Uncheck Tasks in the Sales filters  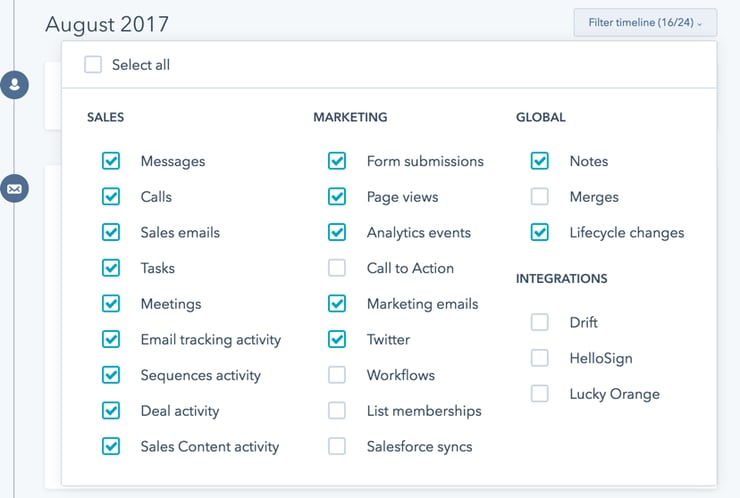111,268
